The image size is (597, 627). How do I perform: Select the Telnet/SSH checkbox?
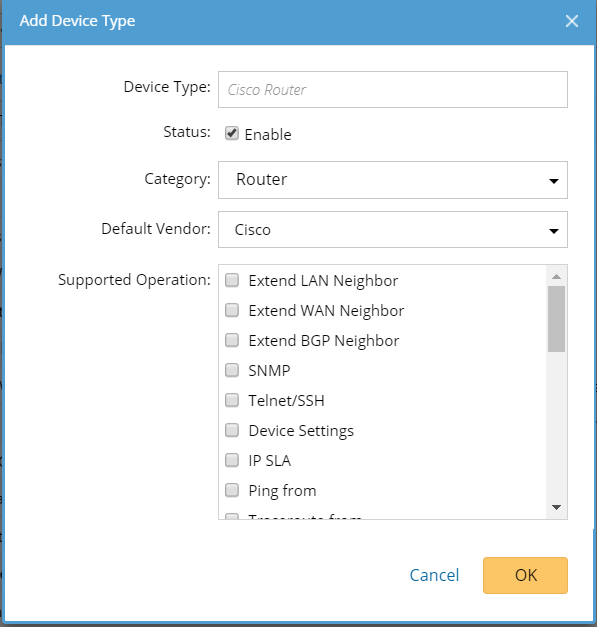tap(232, 400)
